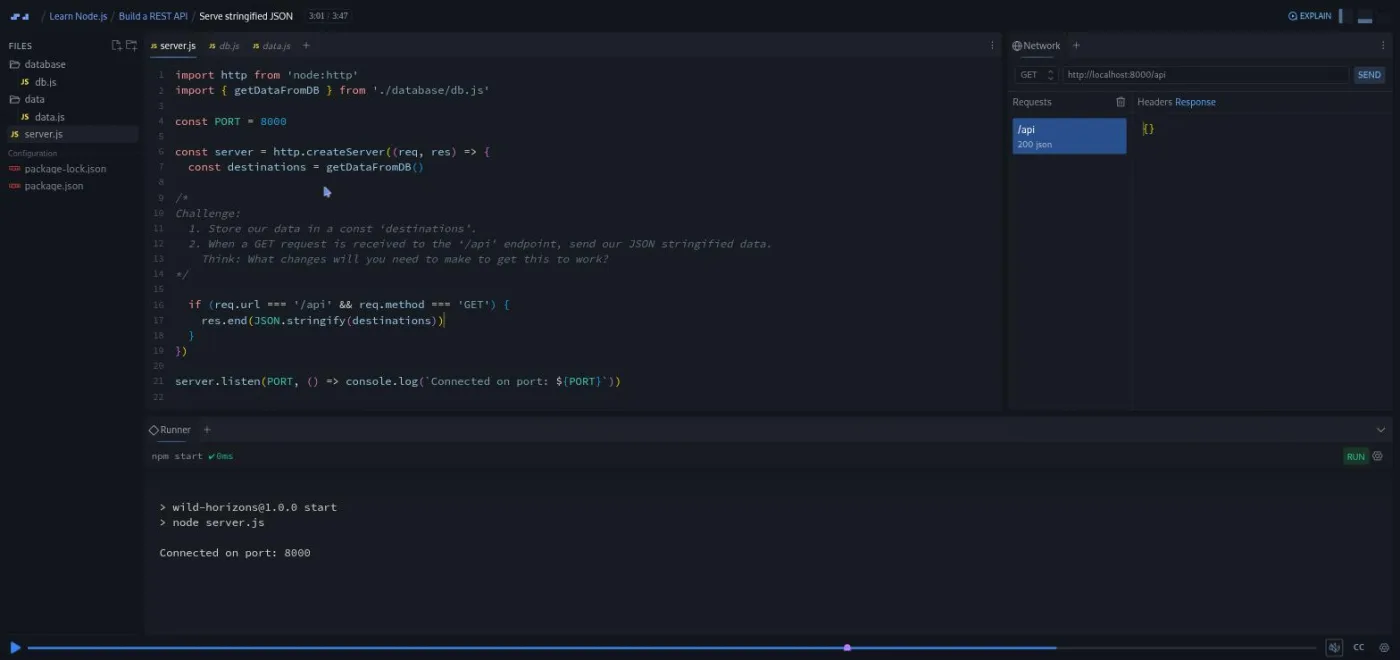
Task: Open the code editor three-dot options menu
Action: [x=992, y=46]
